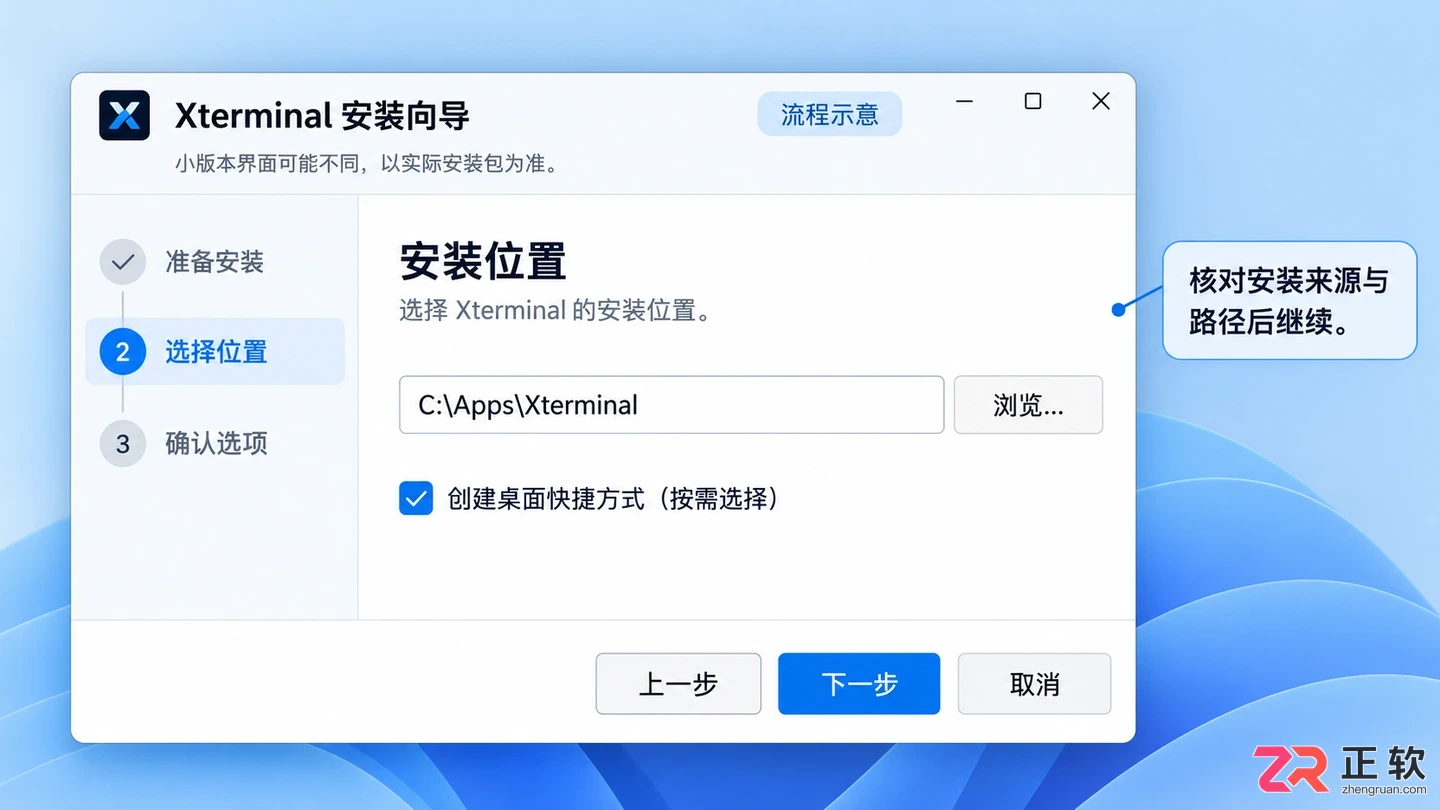Open the 确认选项 step
Viewport: 1440px width, 810px height.
215,443
